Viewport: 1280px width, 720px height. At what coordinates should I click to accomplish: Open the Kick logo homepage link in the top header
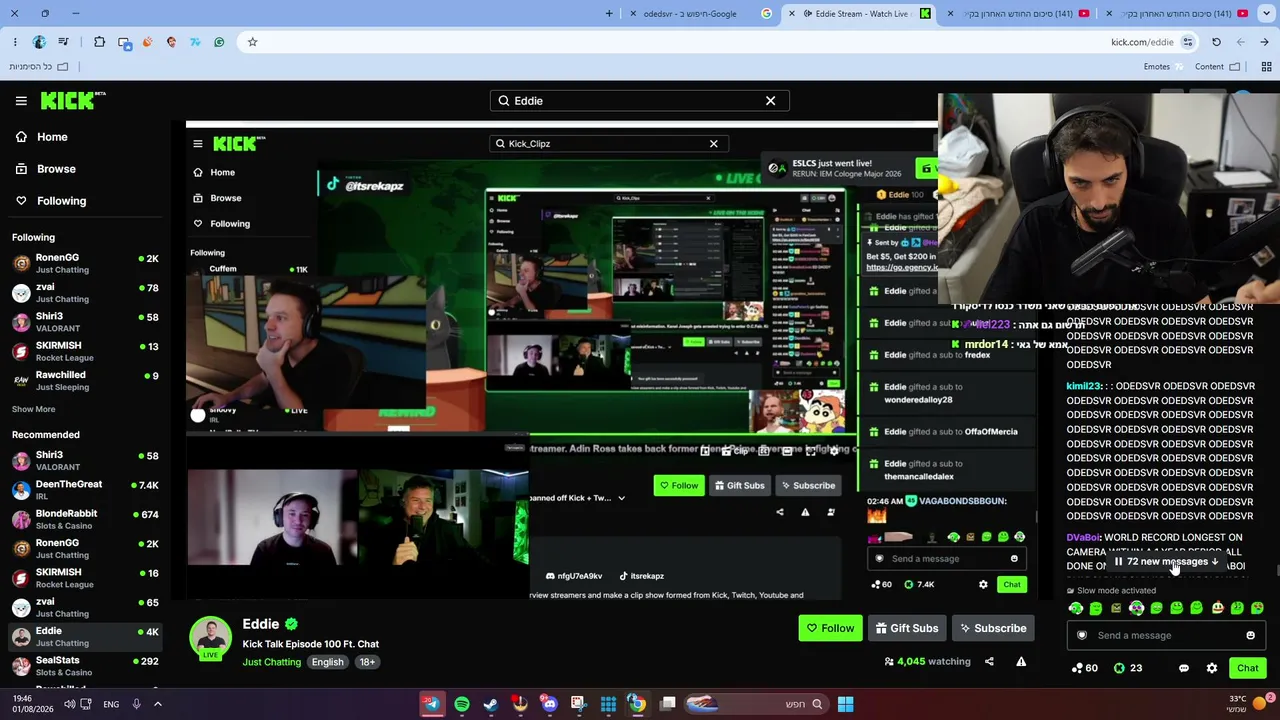73,100
